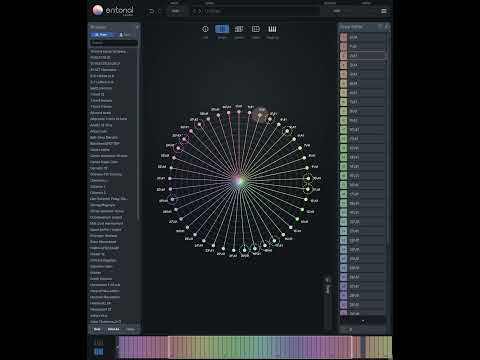Open the hamburger main menu
Image resolution: width=480 pixels, height=360 pixels.
pos(384,11)
